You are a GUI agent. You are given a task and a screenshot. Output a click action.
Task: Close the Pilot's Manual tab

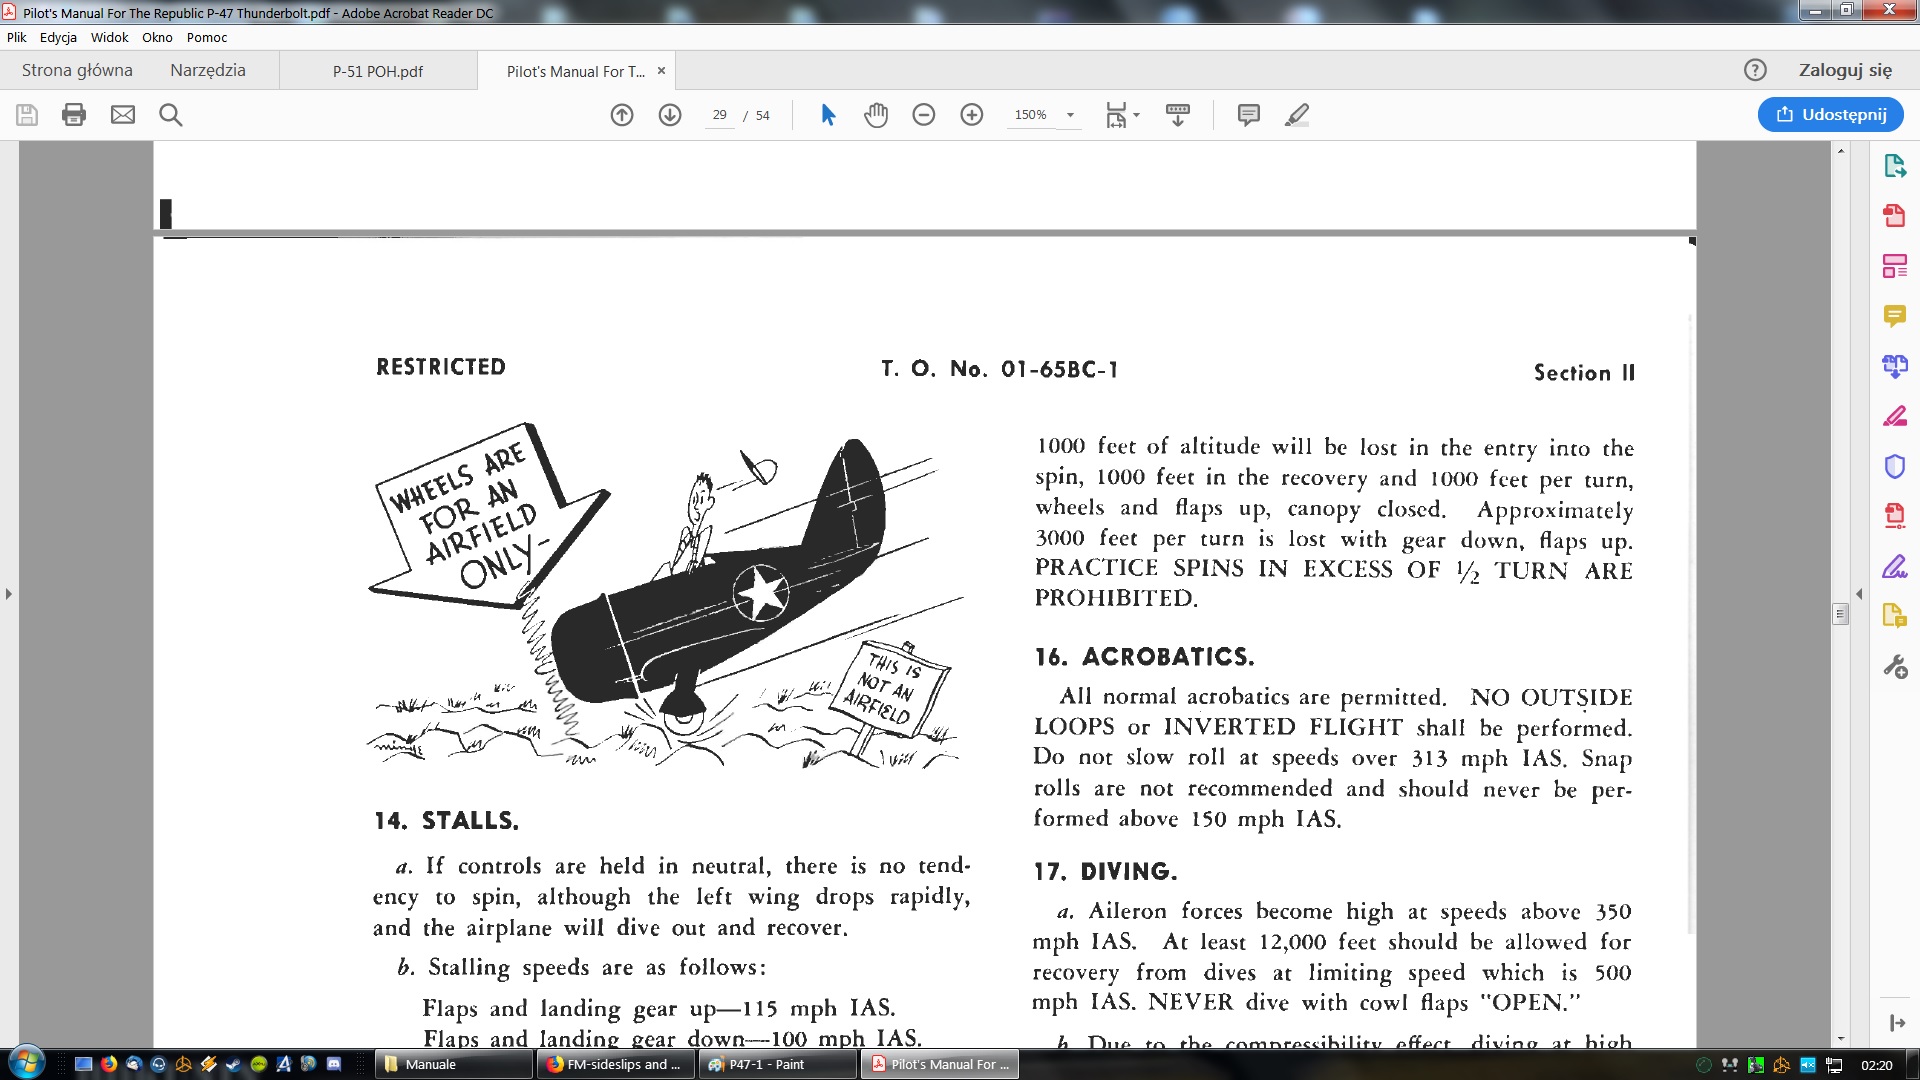click(661, 71)
